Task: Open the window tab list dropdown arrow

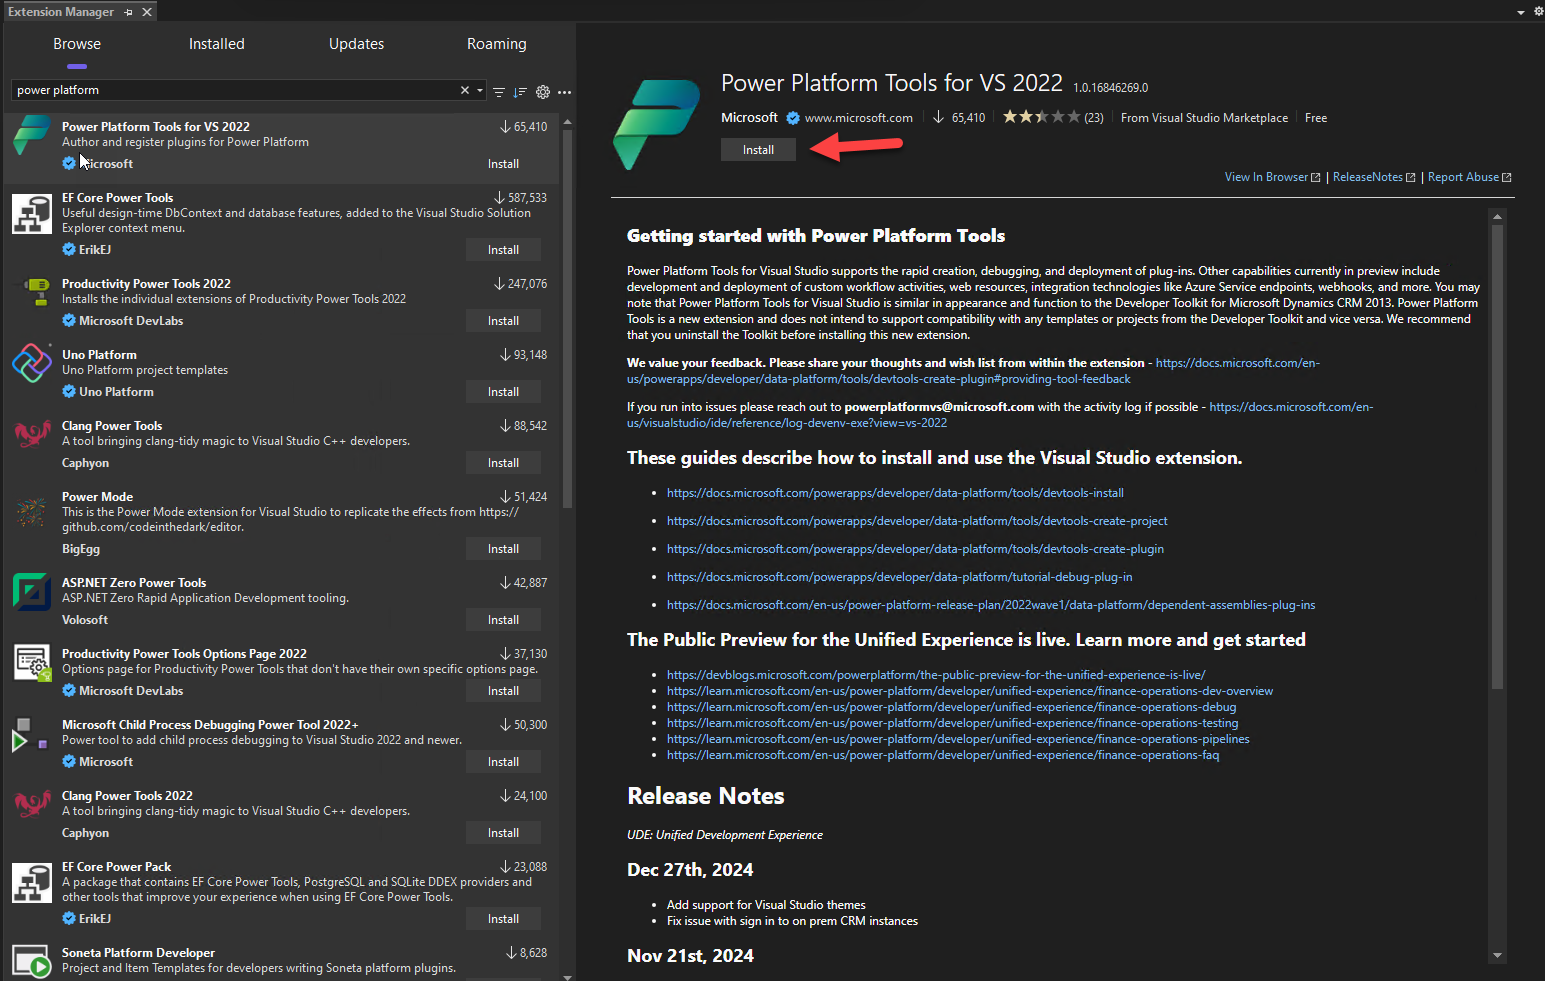Action: [1521, 12]
